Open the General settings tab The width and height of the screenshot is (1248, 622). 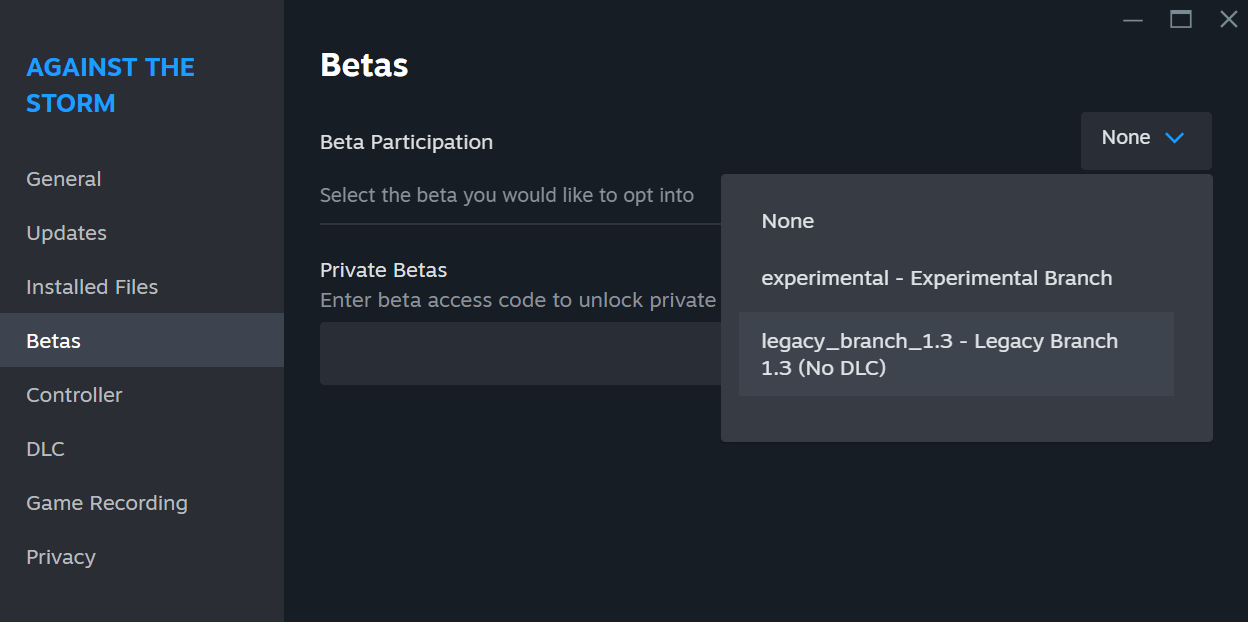coord(64,179)
